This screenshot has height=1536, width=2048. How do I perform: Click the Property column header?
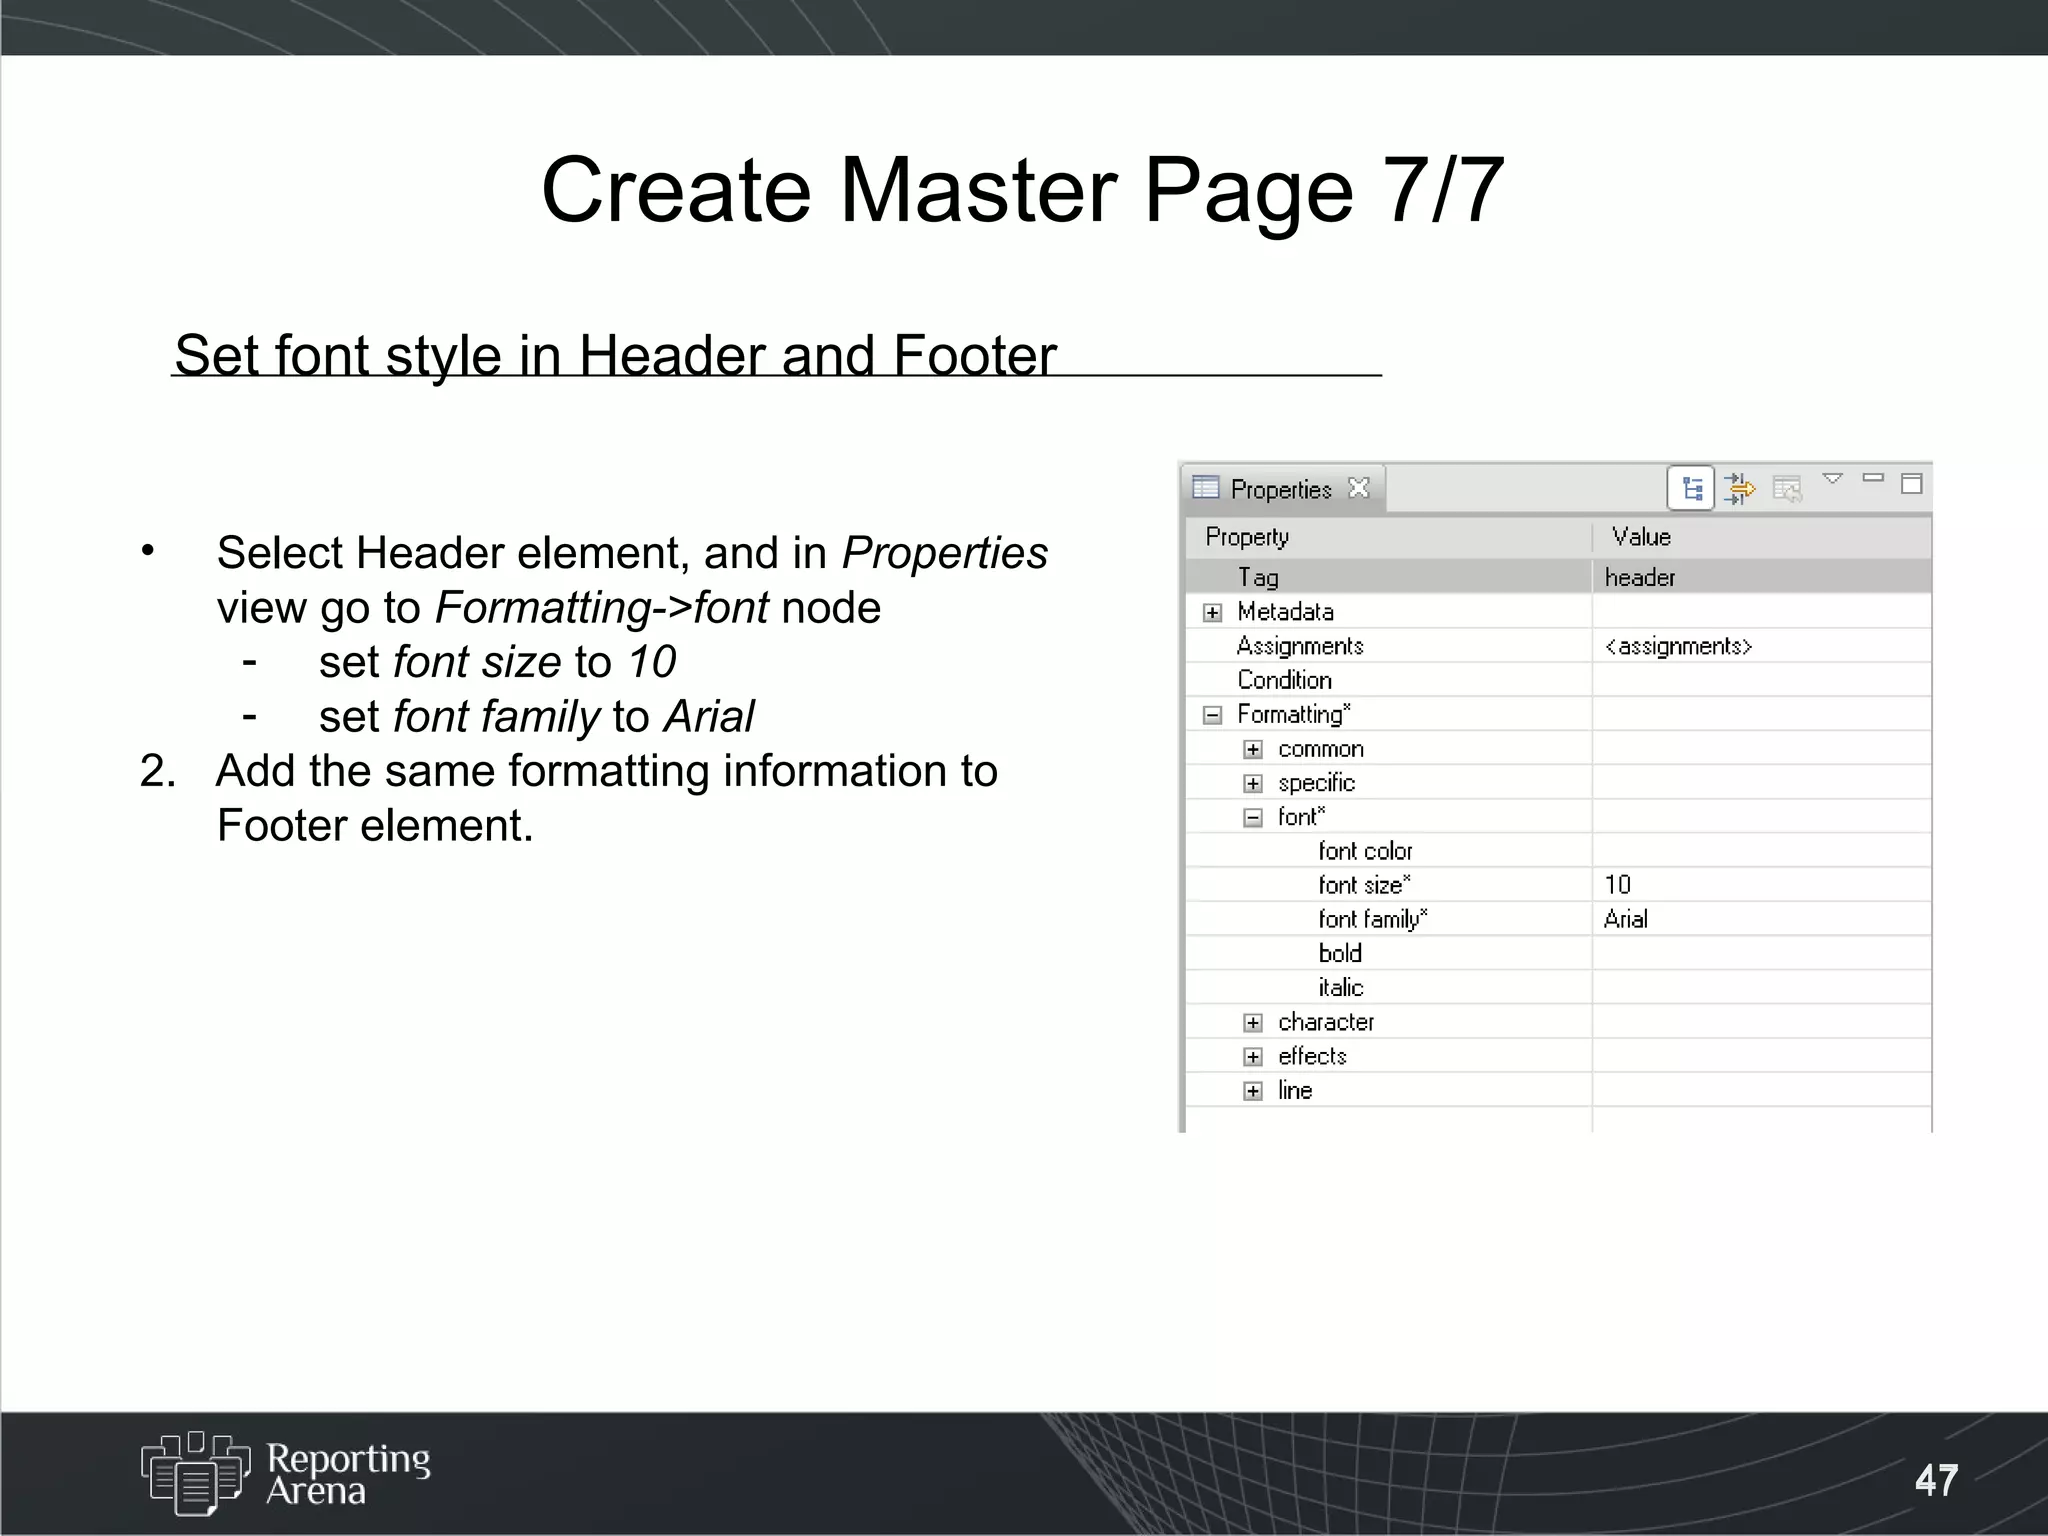pyautogui.click(x=1389, y=537)
